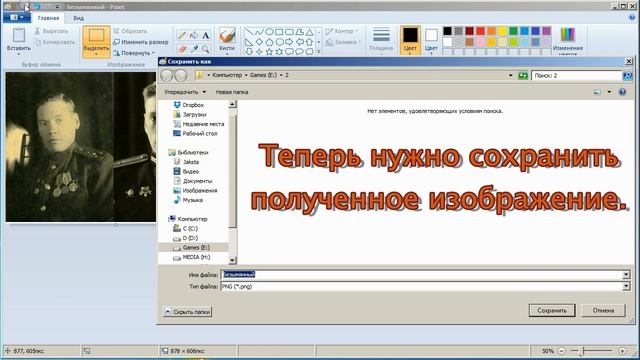Select the Magnifier tool in Paint

click(206, 49)
